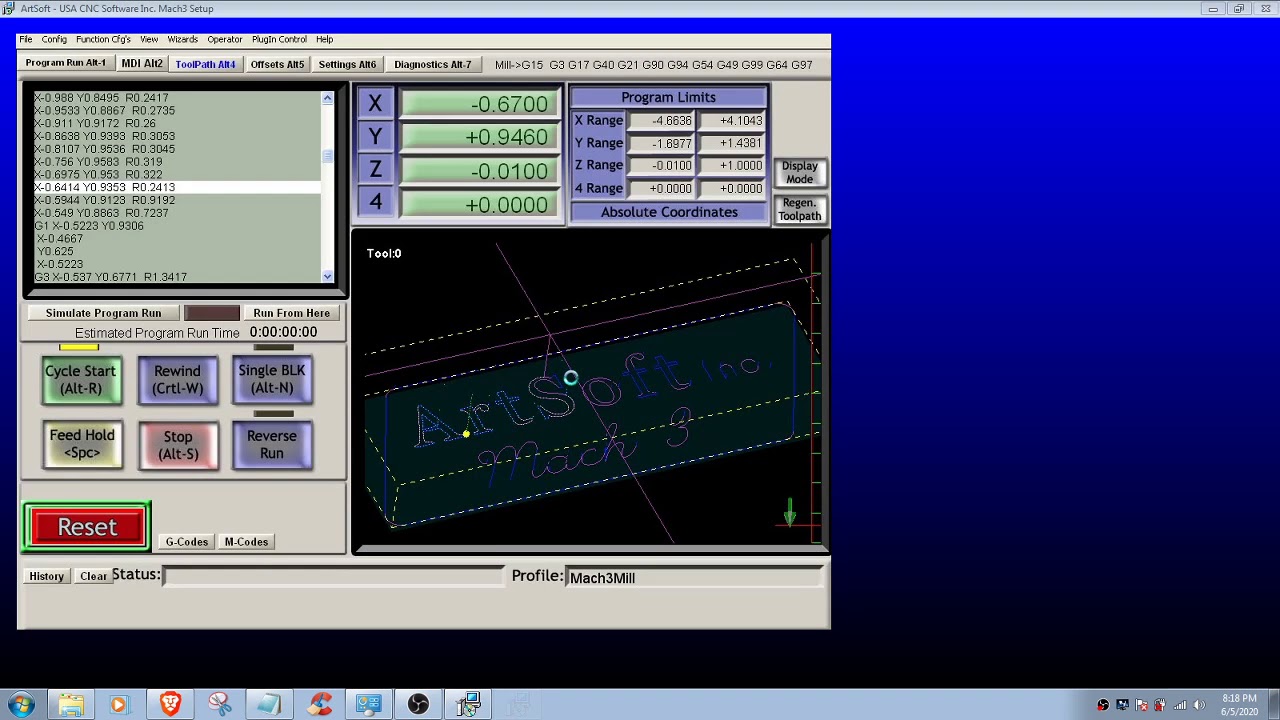Viewport: 1280px width, 720px height.
Task: Open the Wizards menu
Action: click(182, 39)
